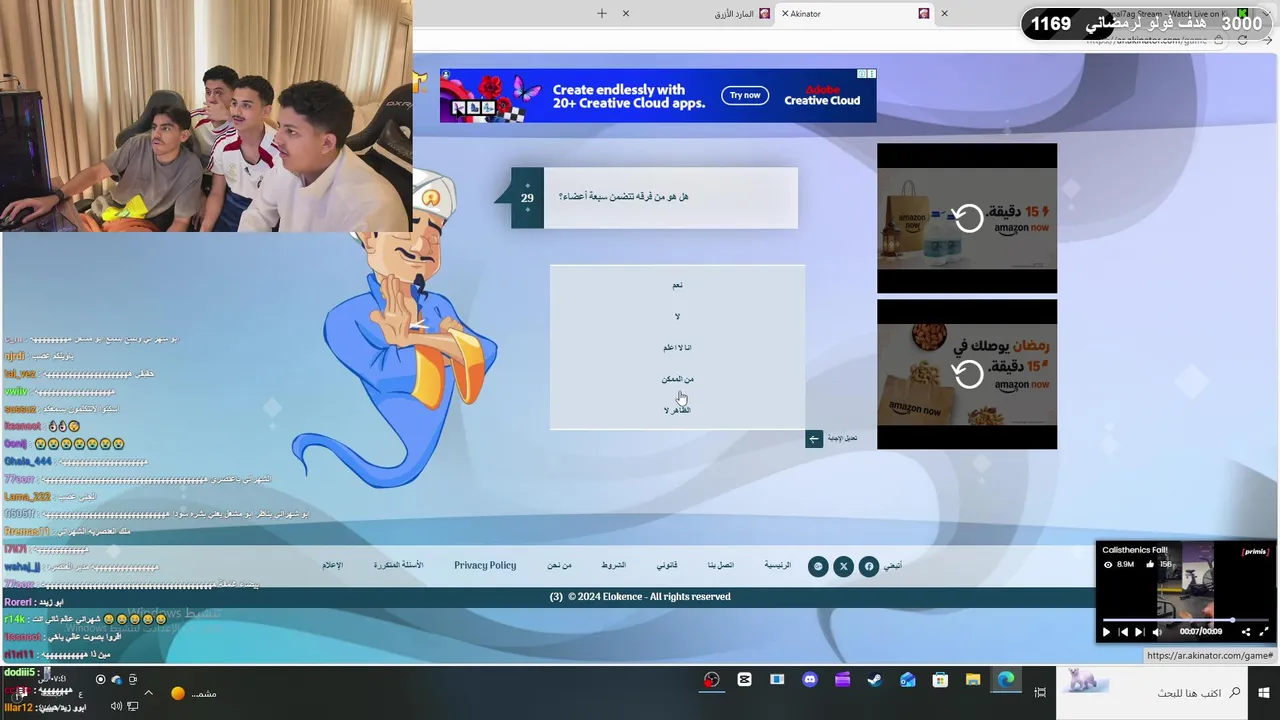The width and height of the screenshot is (1280, 720).
Task: Open Steam from the taskbar
Action: (x=874, y=680)
